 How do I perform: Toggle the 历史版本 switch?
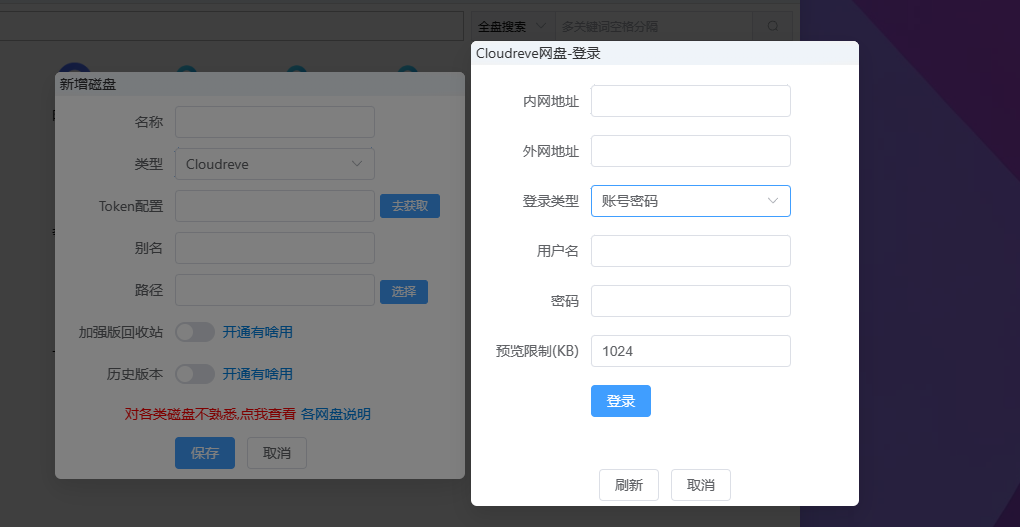(x=195, y=374)
